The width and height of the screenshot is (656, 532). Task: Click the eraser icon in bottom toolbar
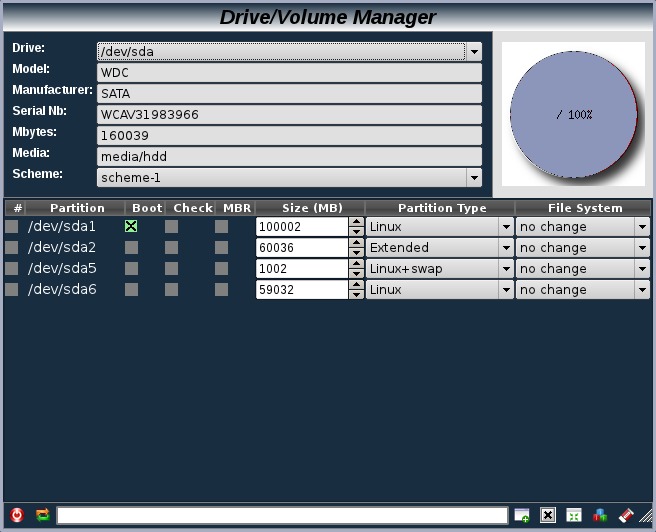(x=627, y=515)
